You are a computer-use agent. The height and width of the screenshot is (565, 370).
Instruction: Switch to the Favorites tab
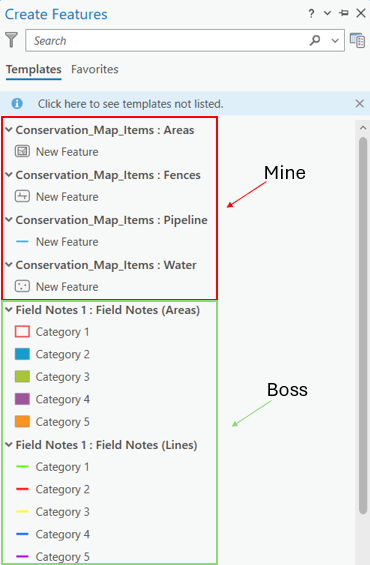[95, 69]
